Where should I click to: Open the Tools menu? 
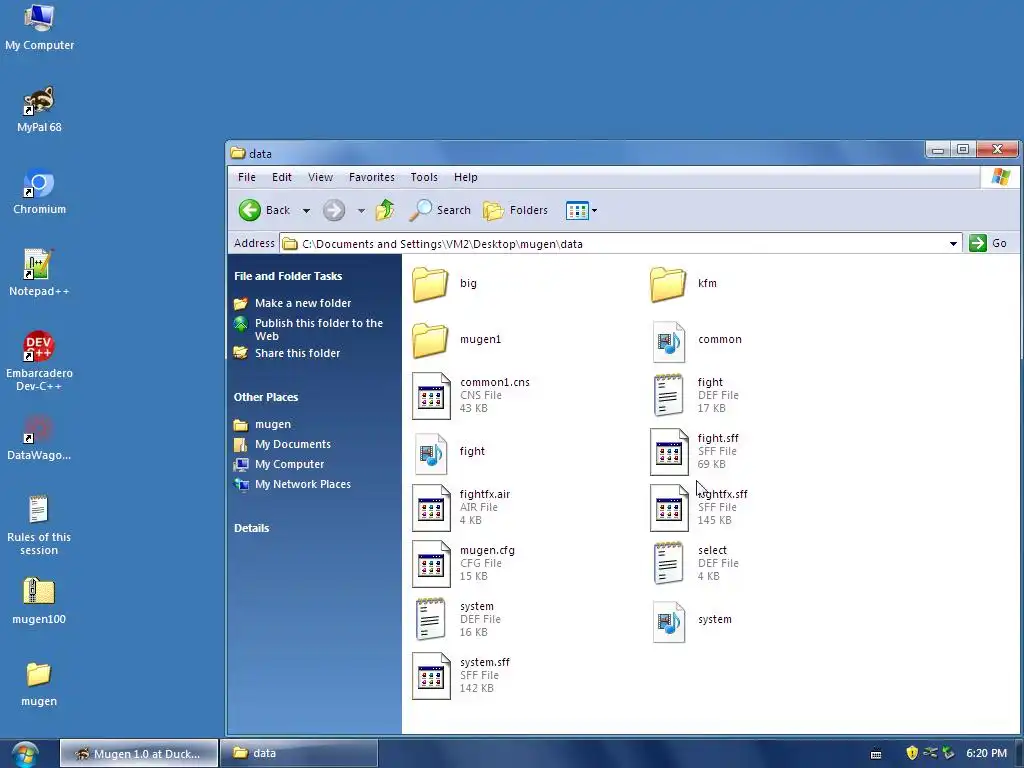tap(424, 177)
